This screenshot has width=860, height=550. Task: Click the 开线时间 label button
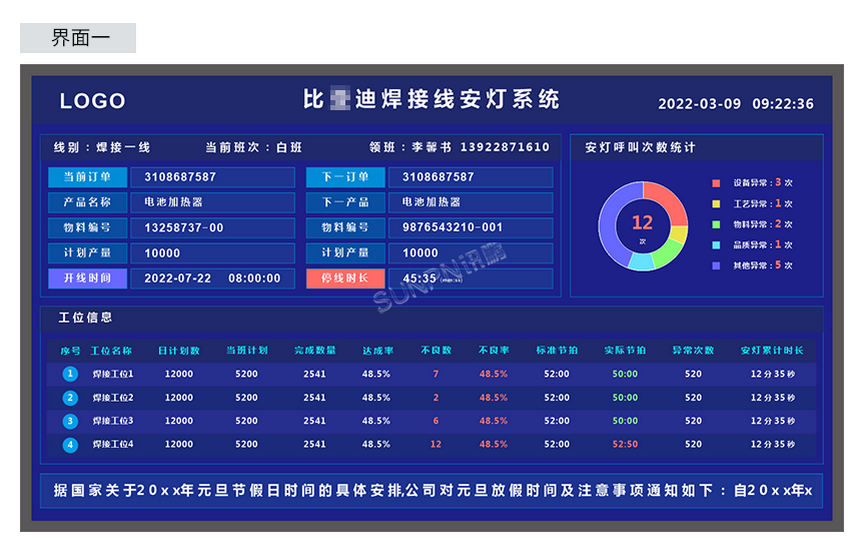click(x=88, y=278)
